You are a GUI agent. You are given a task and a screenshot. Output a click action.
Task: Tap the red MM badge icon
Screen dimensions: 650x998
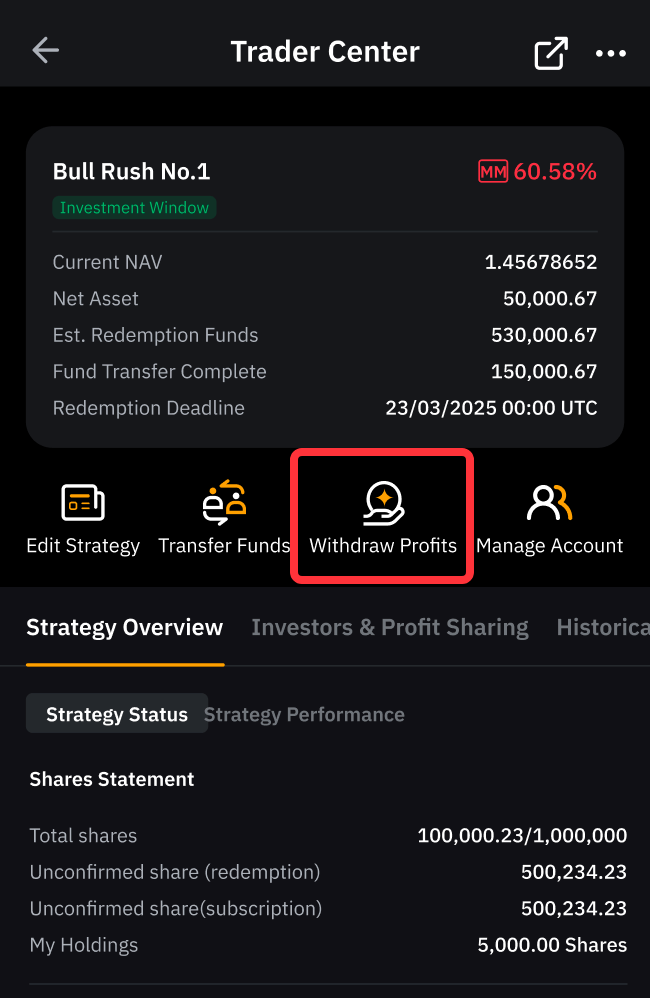tap(493, 171)
